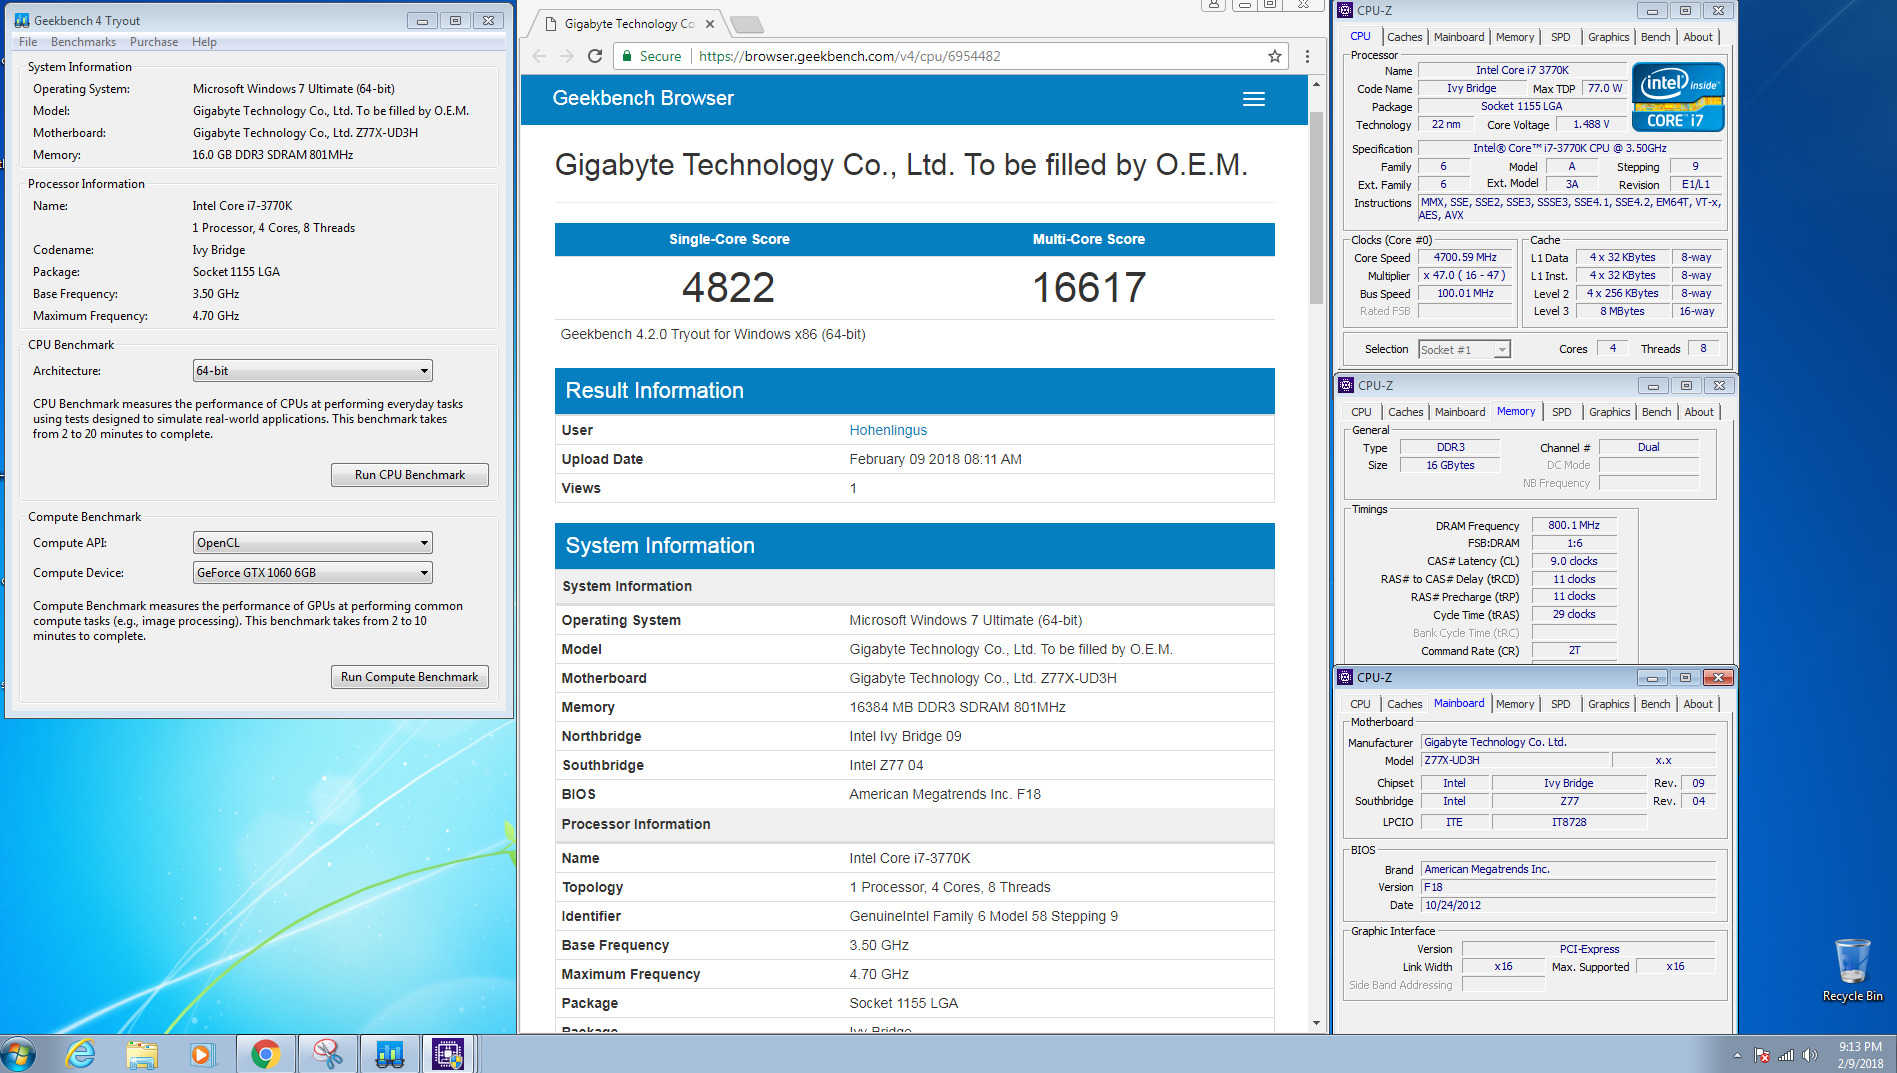Image resolution: width=1897 pixels, height=1073 pixels.
Task: Select the Core Voltage 1.488 V value
Action: [x=1591, y=124]
